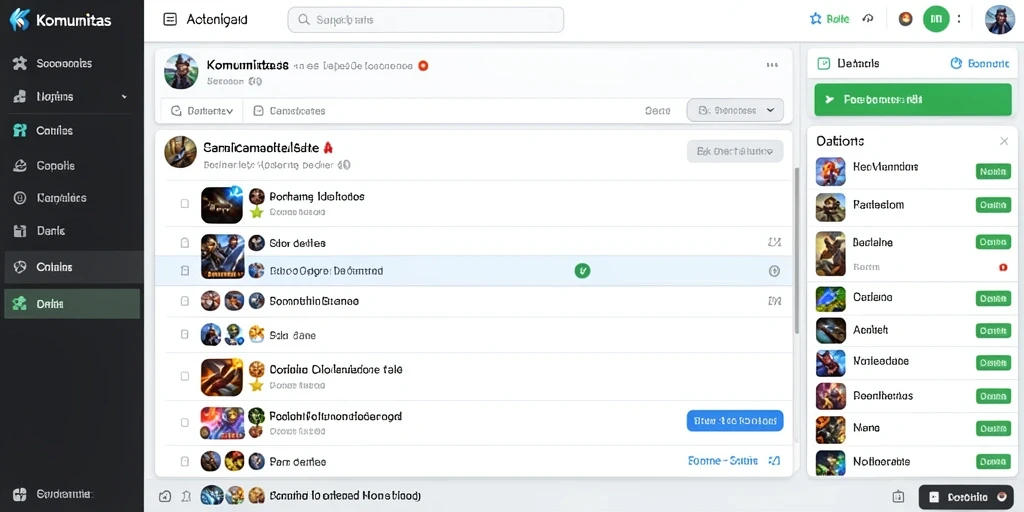The height and width of the screenshot is (512, 1024).
Task: Click the search input field
Action: tap(426, 20)
